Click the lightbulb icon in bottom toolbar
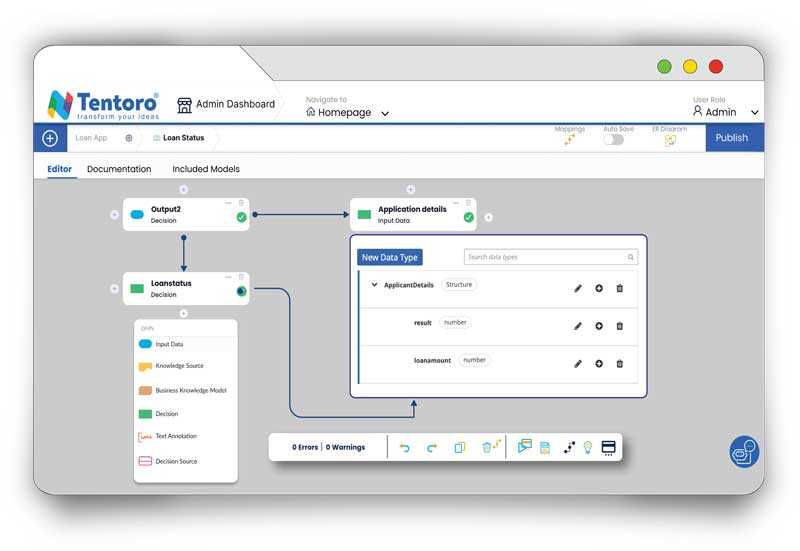800x551 pixels. coord(588,447)
